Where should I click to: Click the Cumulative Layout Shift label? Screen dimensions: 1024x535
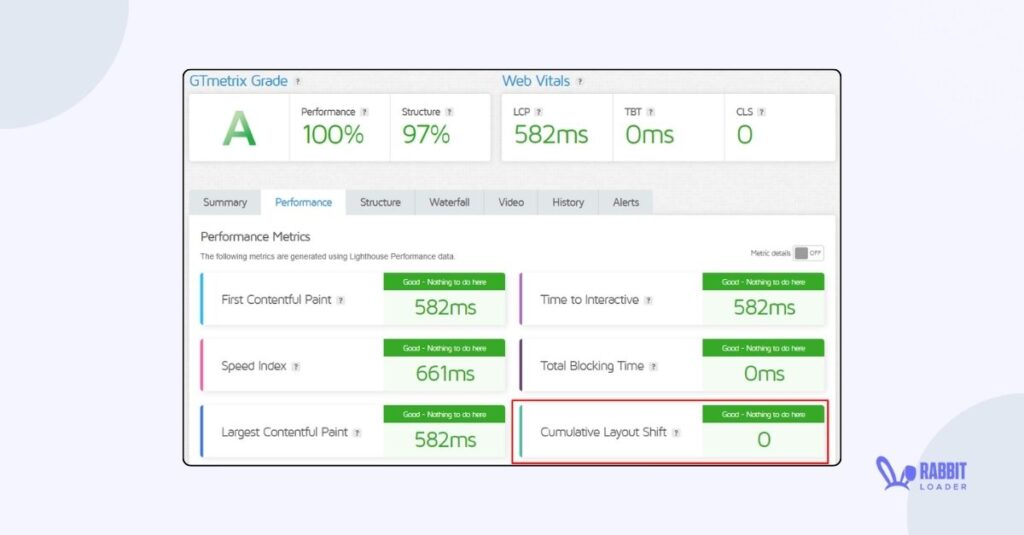[603, 432]
